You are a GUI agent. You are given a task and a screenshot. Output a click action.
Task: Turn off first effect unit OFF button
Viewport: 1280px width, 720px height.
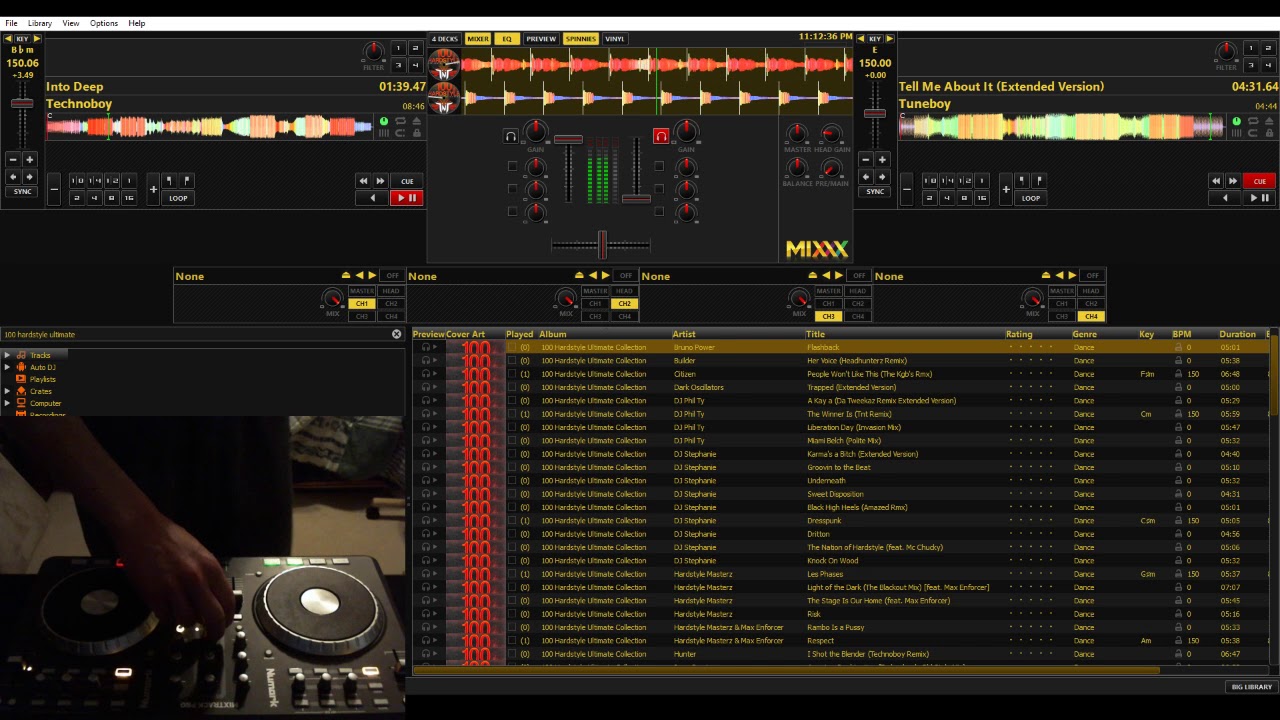[392, 275]
